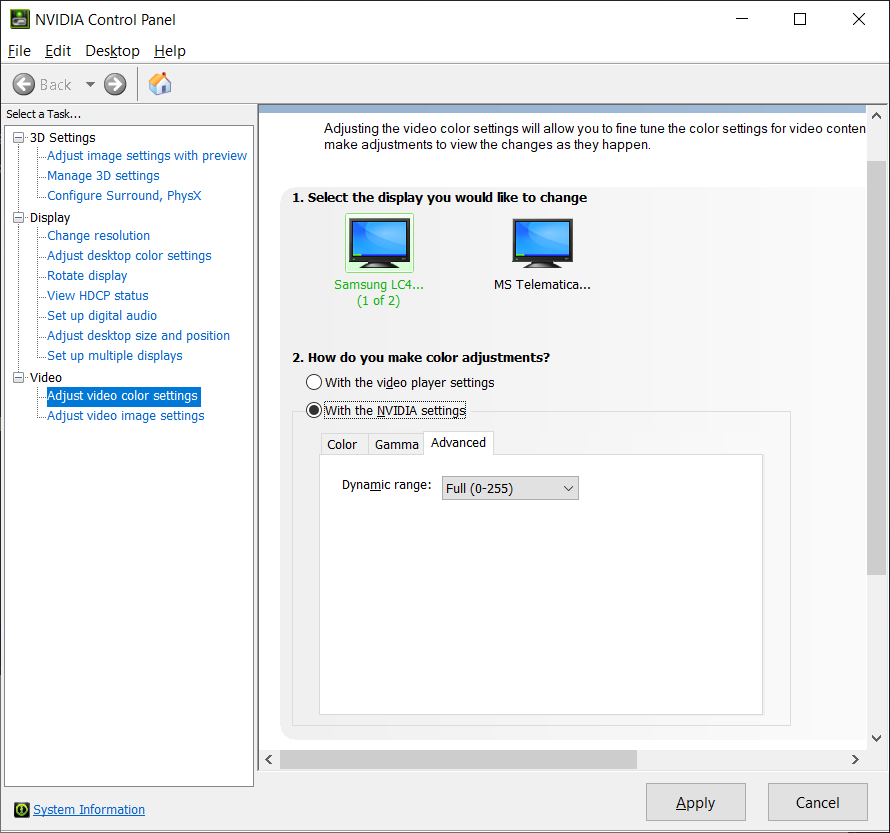Open Adjust desktop size and position

pyautogui.click(x=138, y=335)
